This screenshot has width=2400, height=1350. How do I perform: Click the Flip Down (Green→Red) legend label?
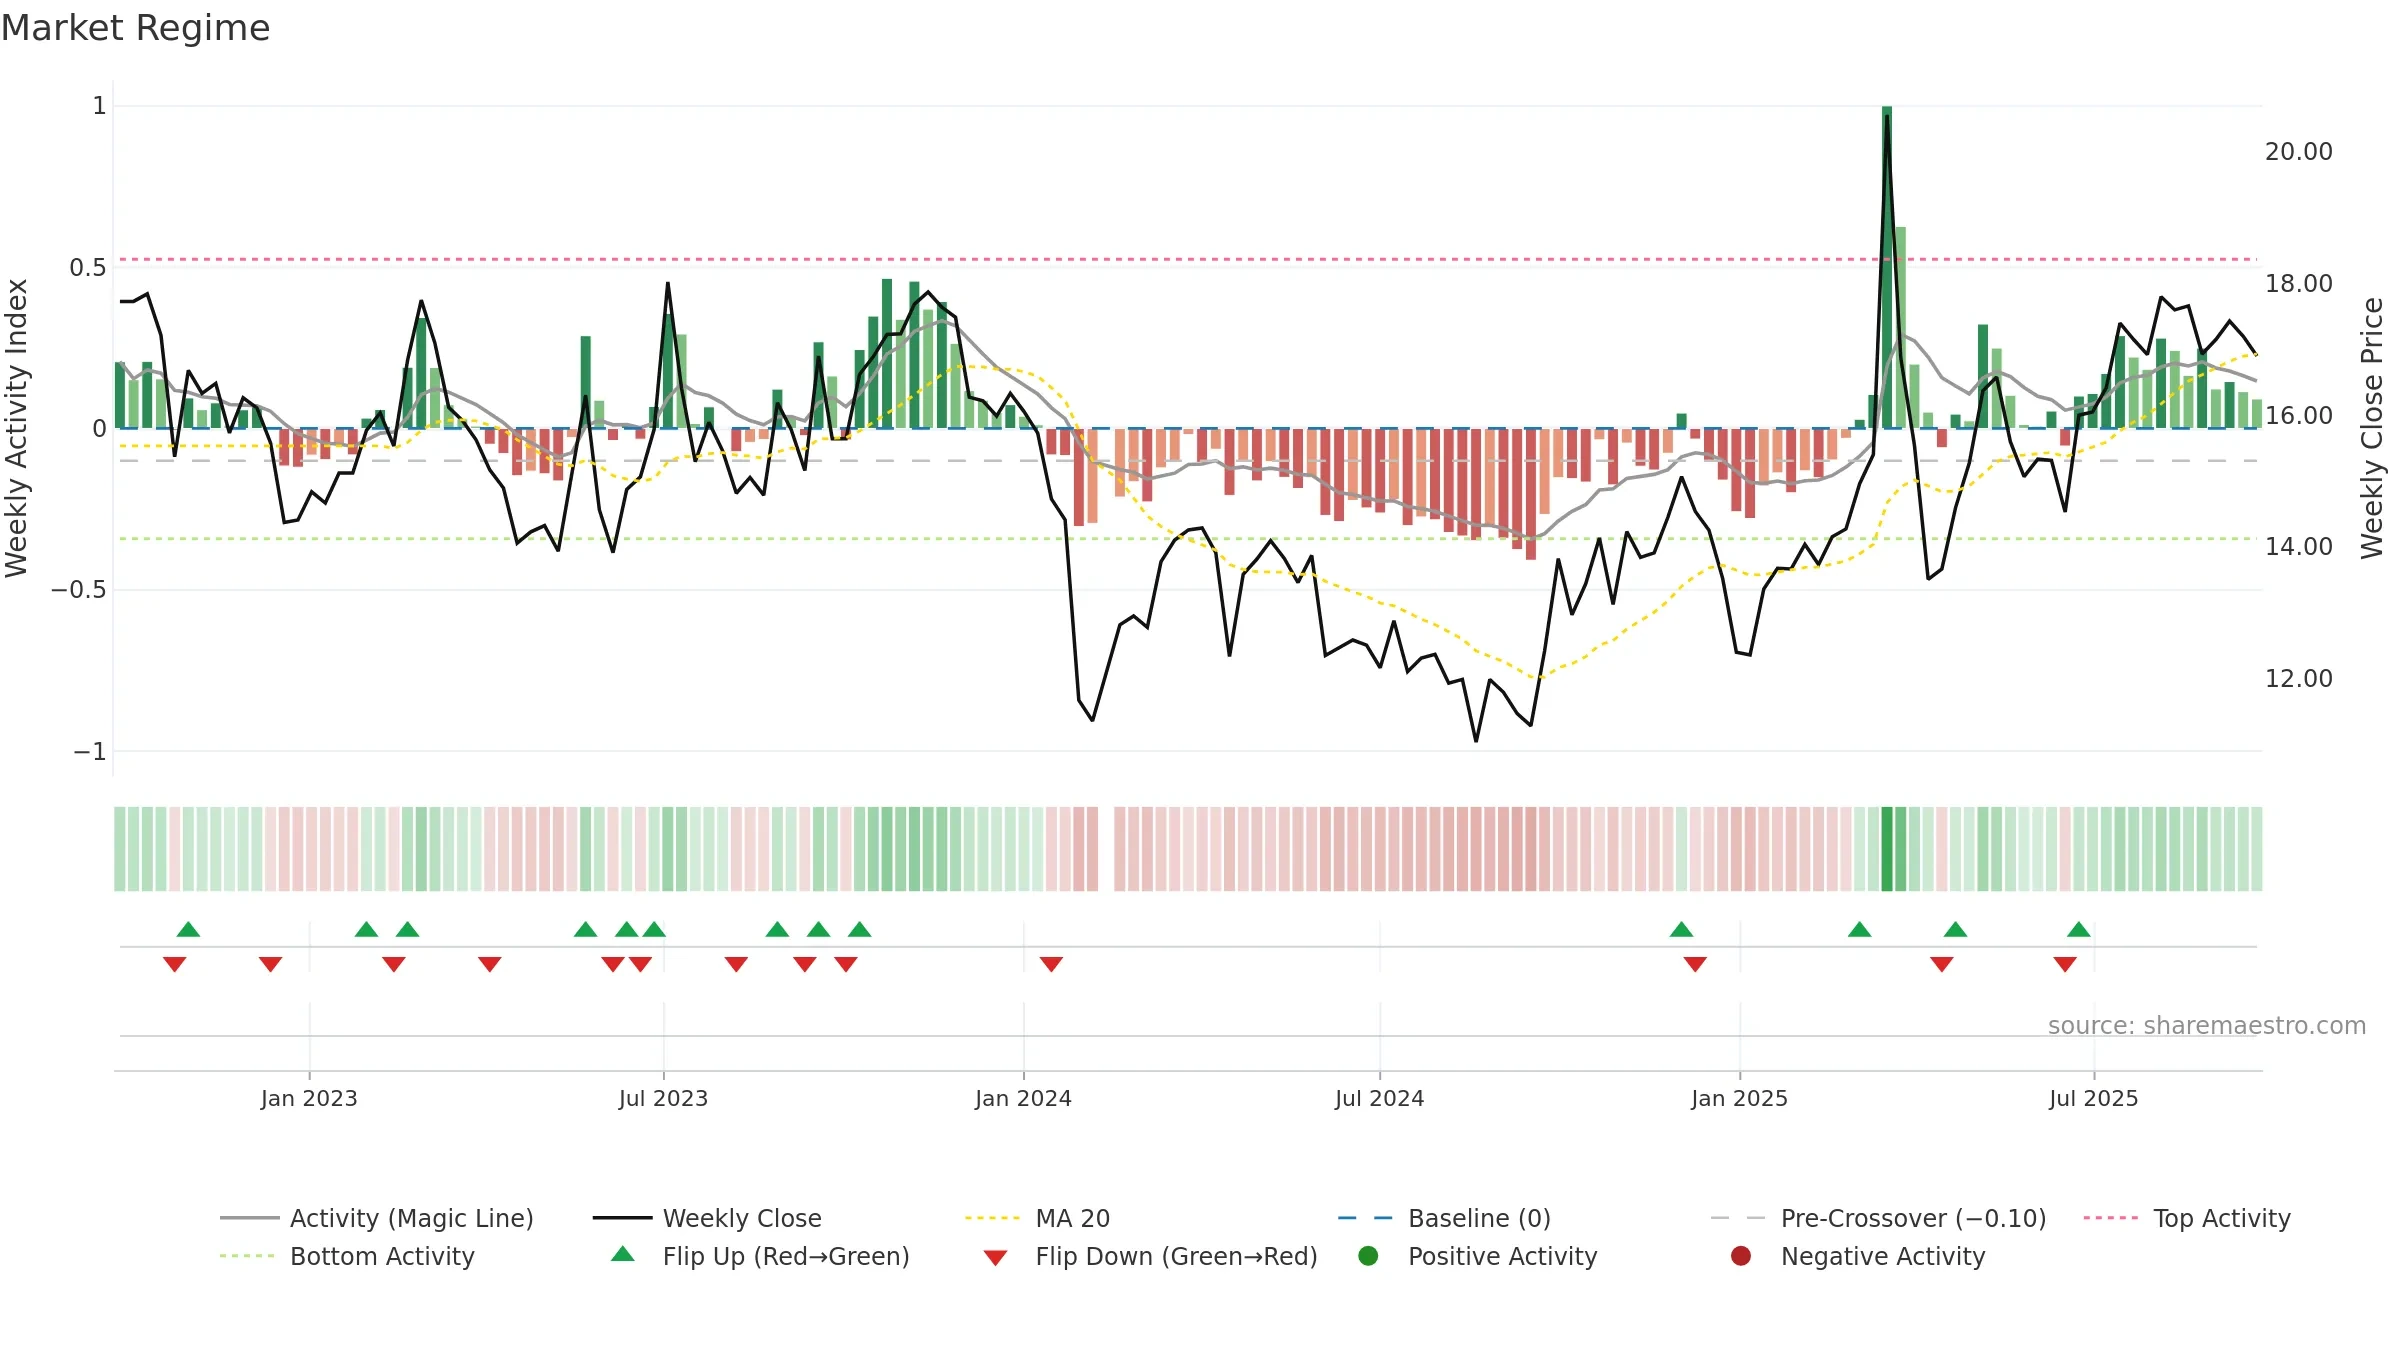[1176, 1256]
